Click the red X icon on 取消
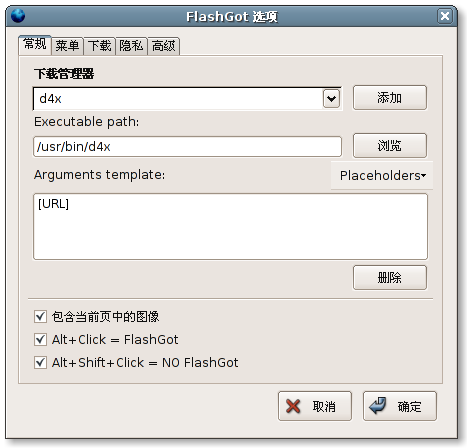Screen dimensions: 467x448 point(293,406)
